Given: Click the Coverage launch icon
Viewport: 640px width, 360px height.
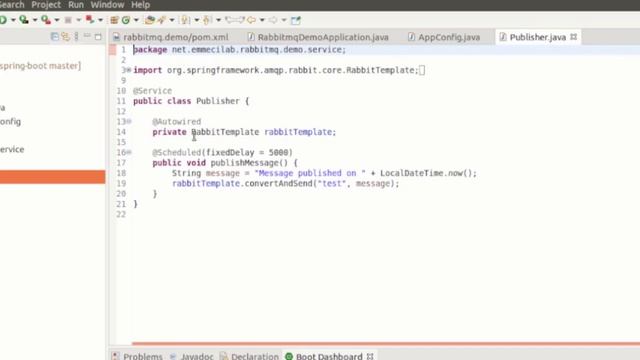Looking at the screenshot, I should [x=24, y=20].
